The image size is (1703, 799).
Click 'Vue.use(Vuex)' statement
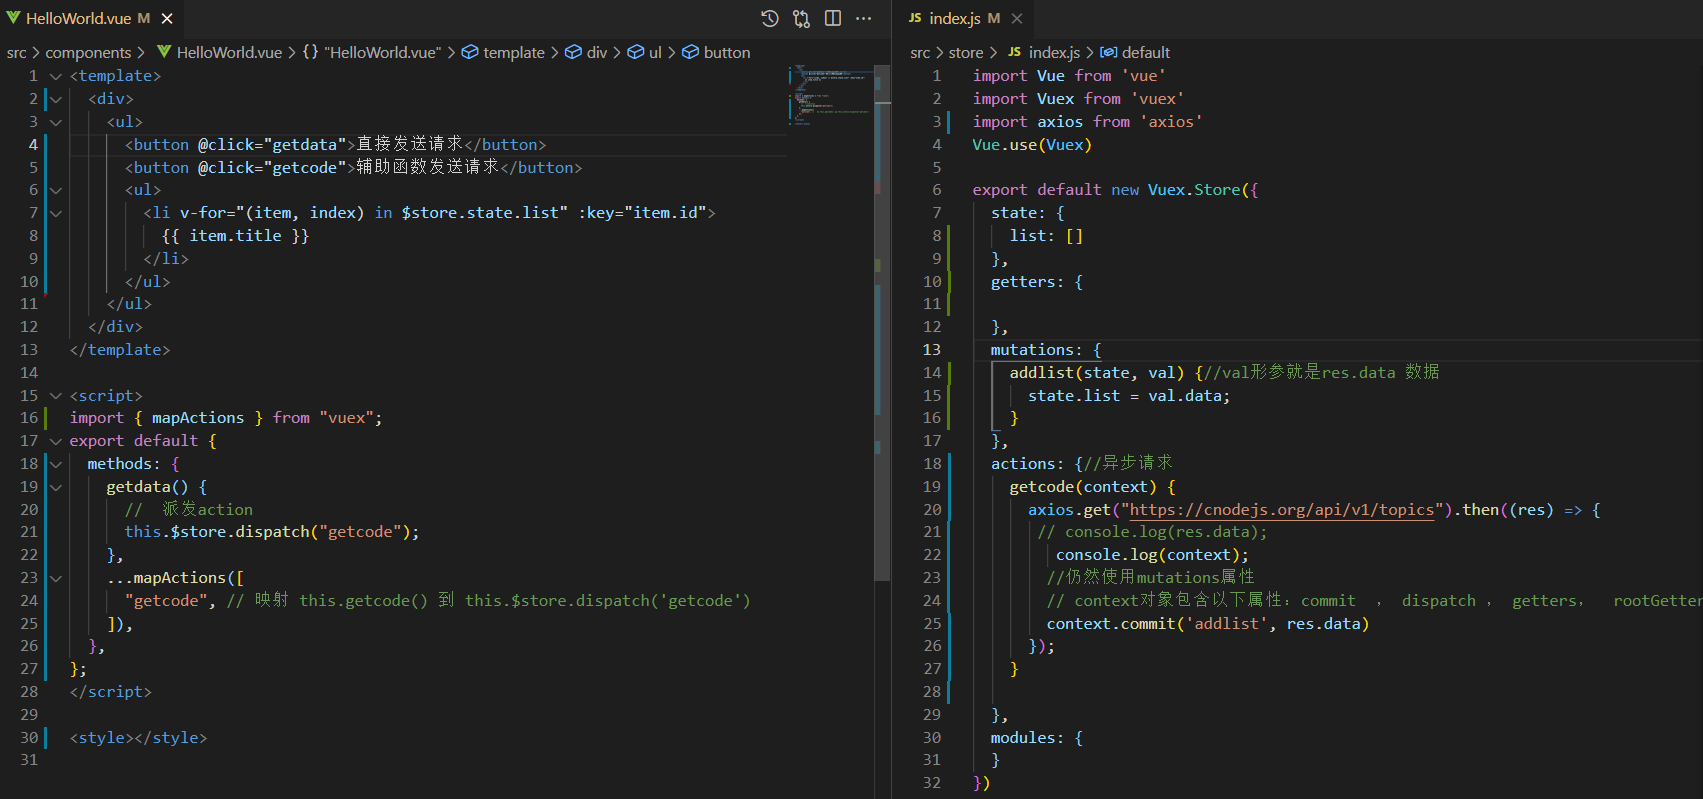point(1032,145)
